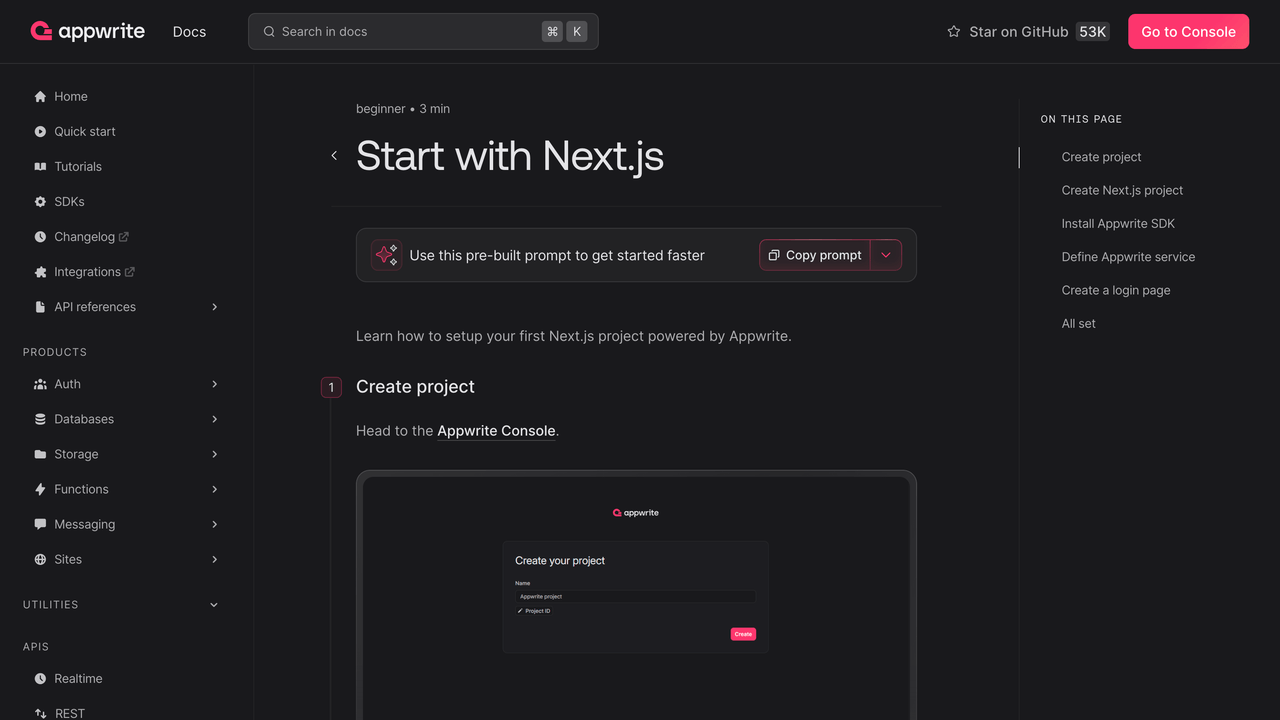
Task: Jump to Install Appwrite SDK section
Action: [1118, 223]
